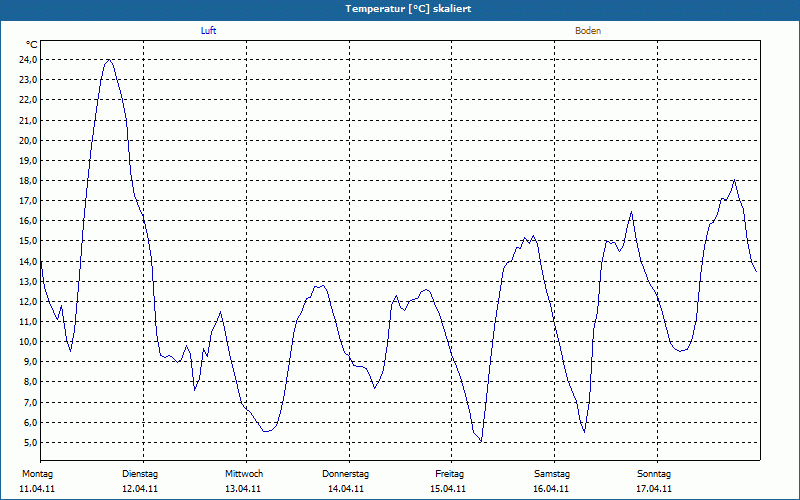Select the 19,0 axis value
Image resolution: width=800 pixels, height=500 pixels.
point(28,160)
